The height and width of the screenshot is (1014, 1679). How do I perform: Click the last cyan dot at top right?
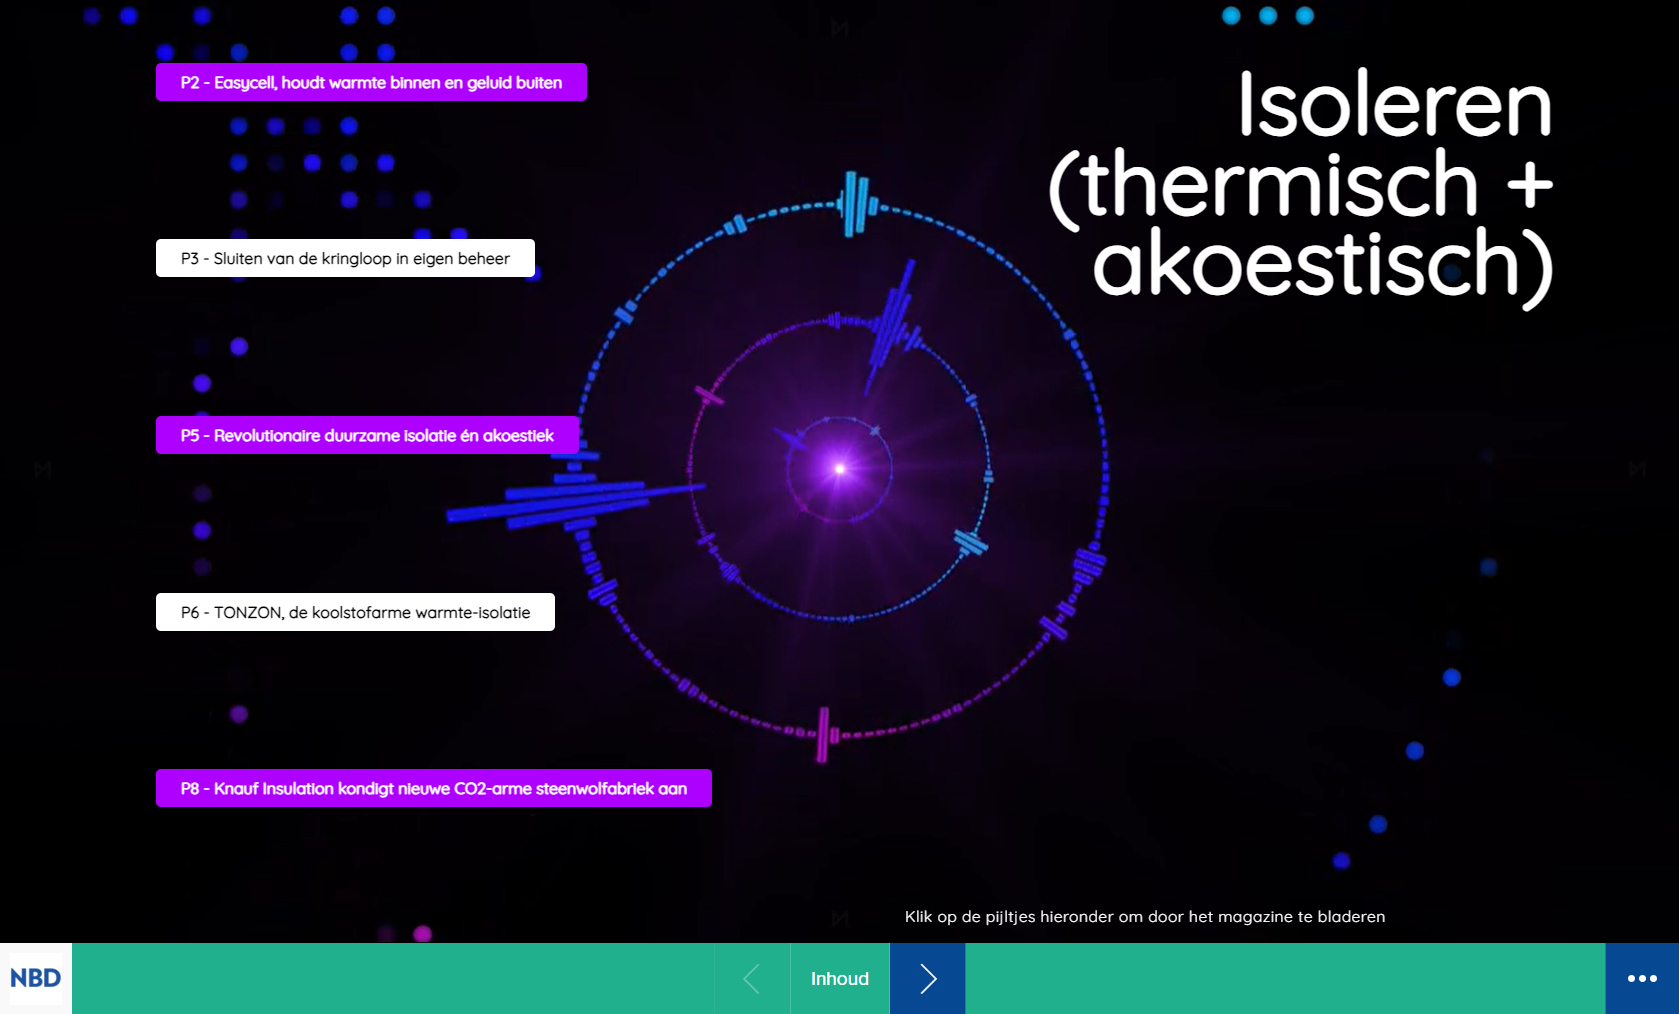[1305, 15]
